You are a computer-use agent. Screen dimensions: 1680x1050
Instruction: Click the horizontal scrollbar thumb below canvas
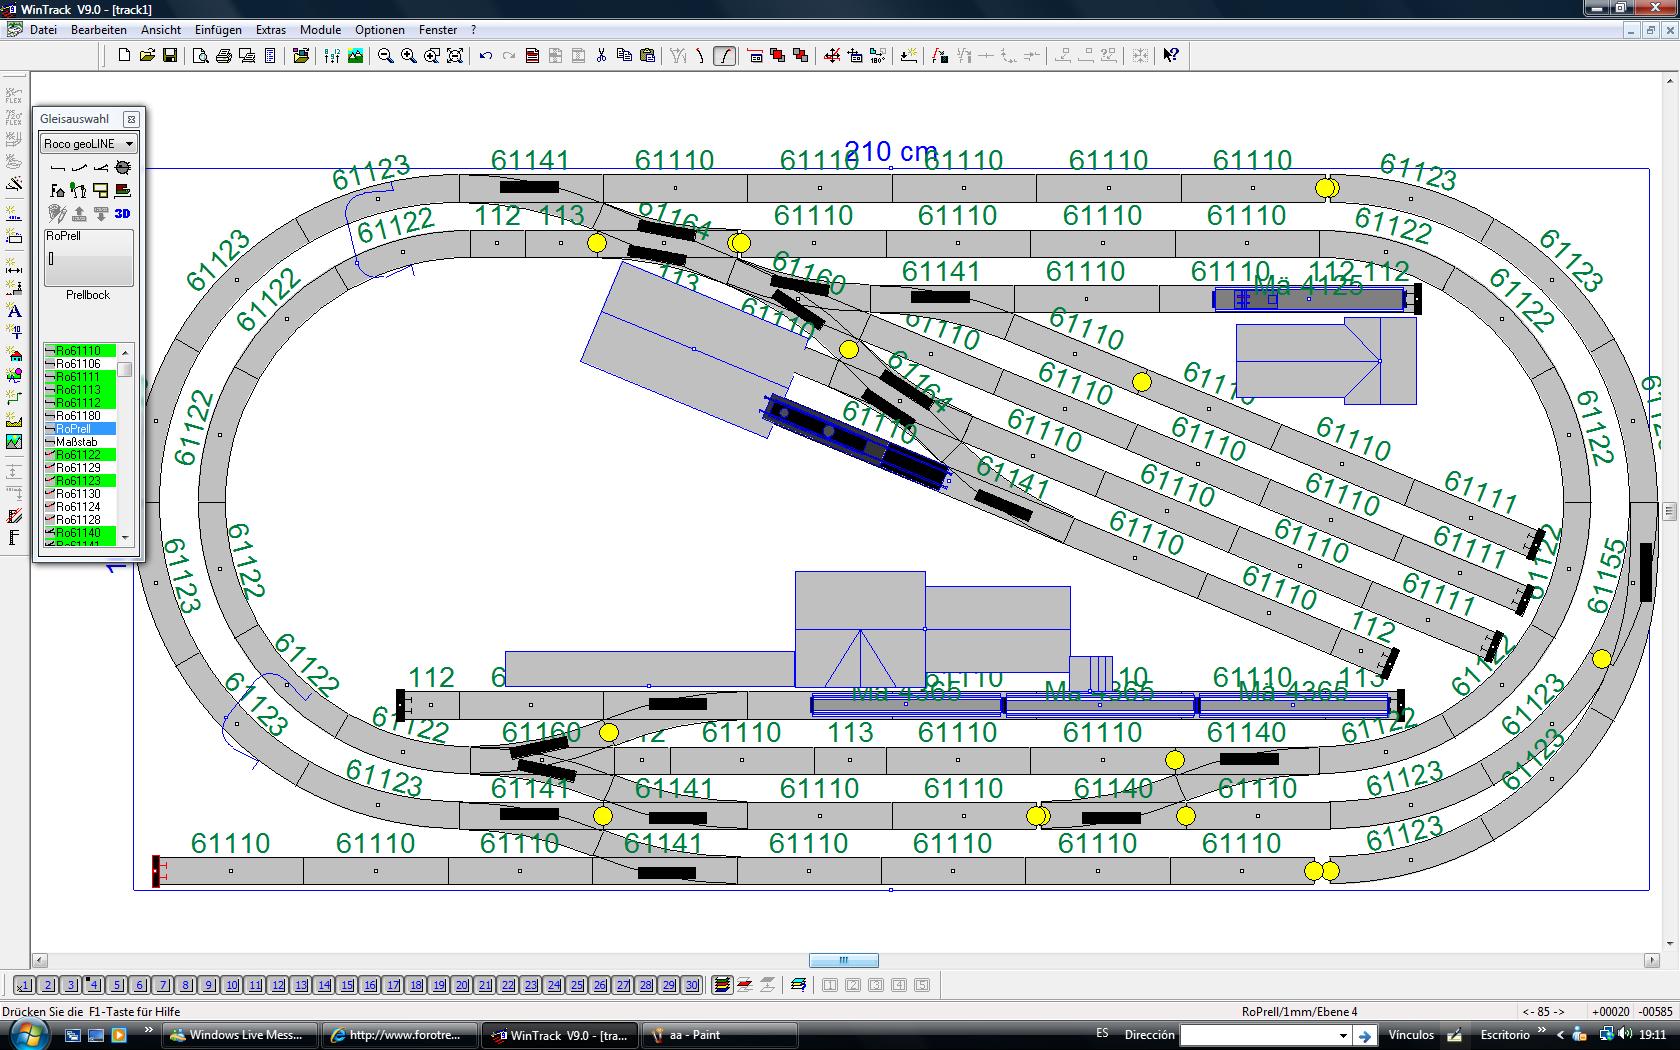click(844, 961)
